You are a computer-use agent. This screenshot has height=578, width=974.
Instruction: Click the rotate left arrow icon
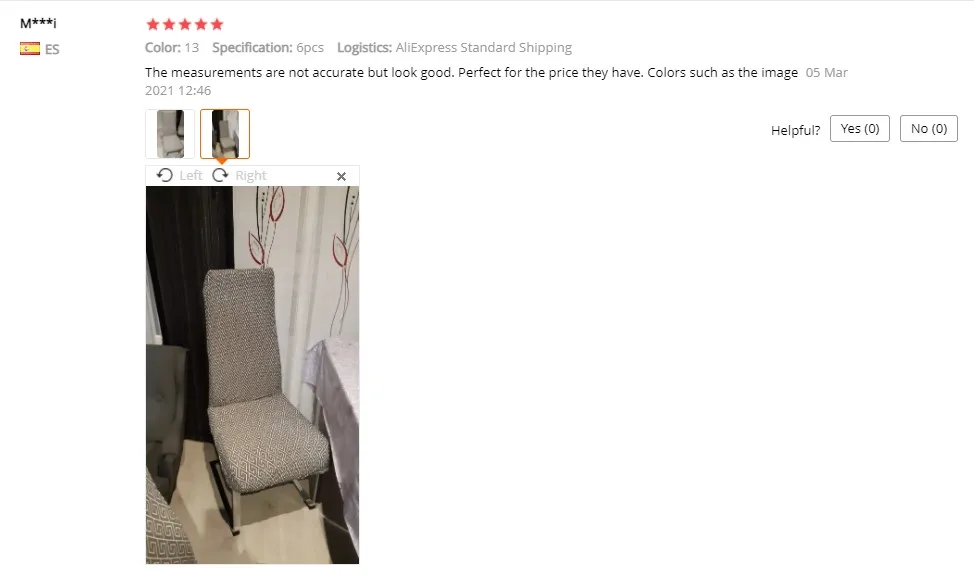click(165, 175)
